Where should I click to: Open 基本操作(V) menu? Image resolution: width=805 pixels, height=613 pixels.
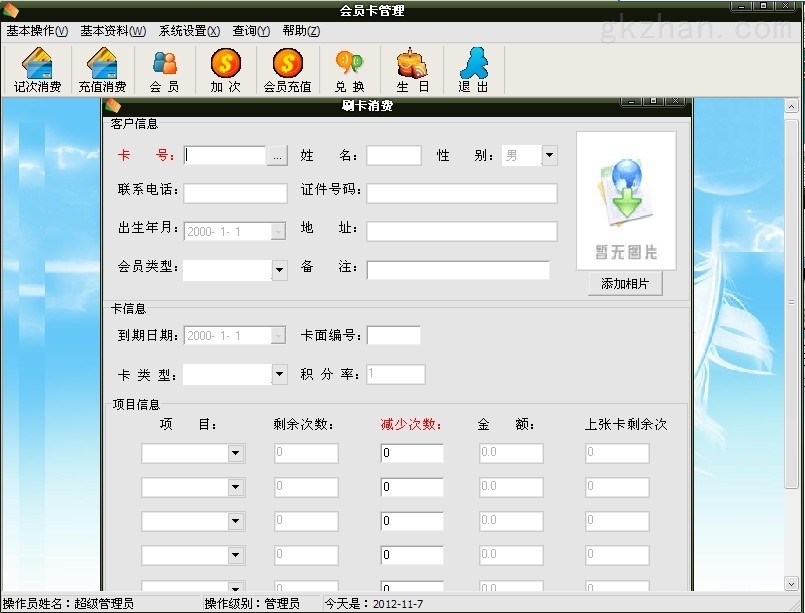pos(37,31)
